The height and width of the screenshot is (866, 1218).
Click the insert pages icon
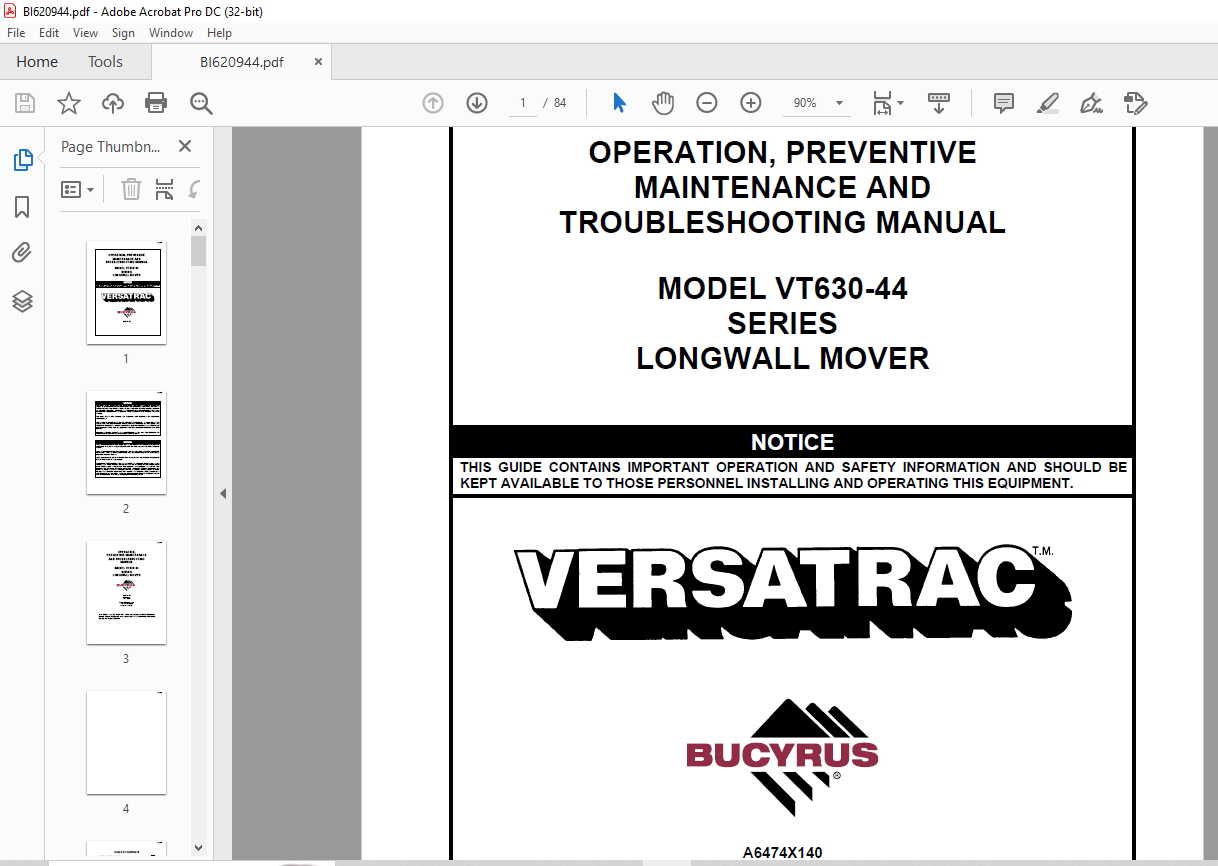165,189
